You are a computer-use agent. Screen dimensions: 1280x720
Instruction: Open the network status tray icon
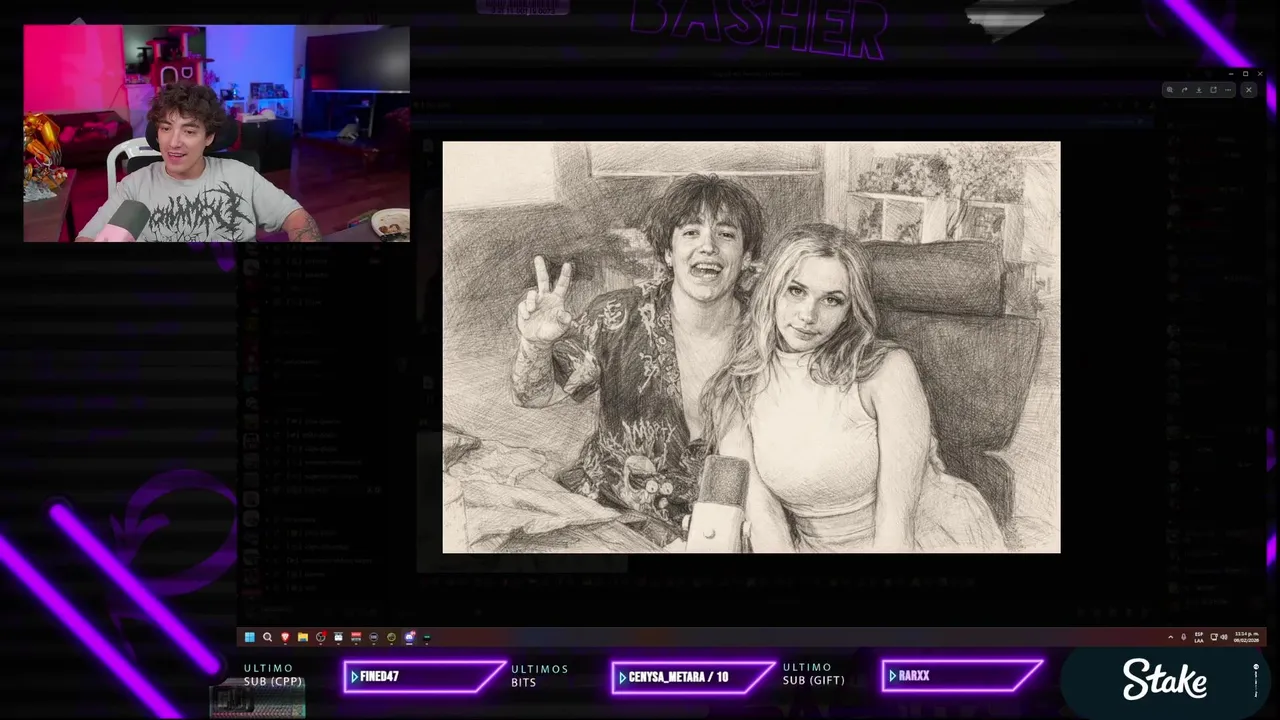(x=1214, y=637)
